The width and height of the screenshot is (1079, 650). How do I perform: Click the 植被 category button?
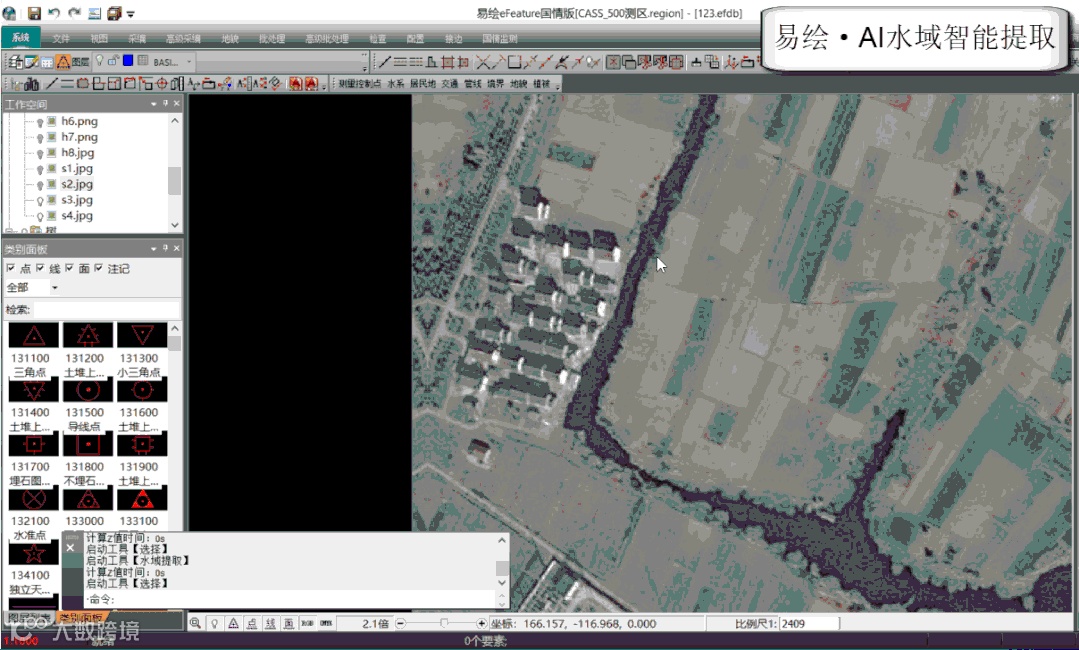pyautogui.click(x=542, y=84)
